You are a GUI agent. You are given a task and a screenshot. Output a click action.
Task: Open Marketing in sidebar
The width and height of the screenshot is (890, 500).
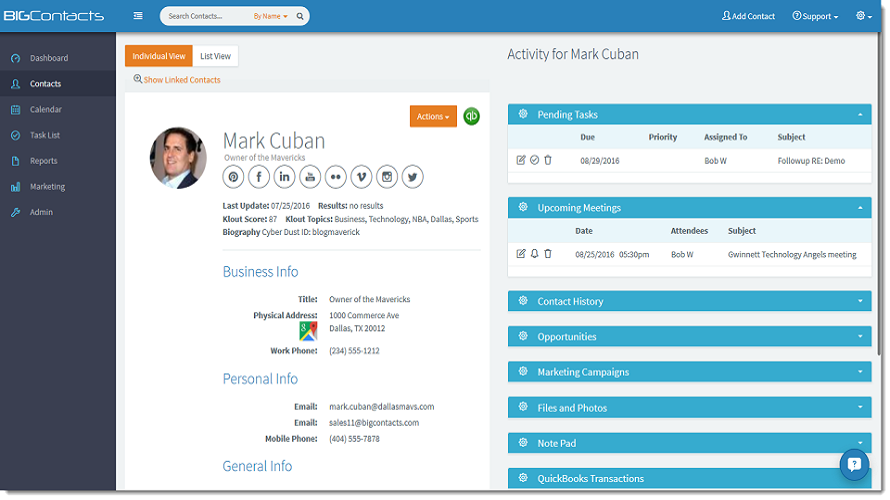pyautogui.click(x=58, y=186)
